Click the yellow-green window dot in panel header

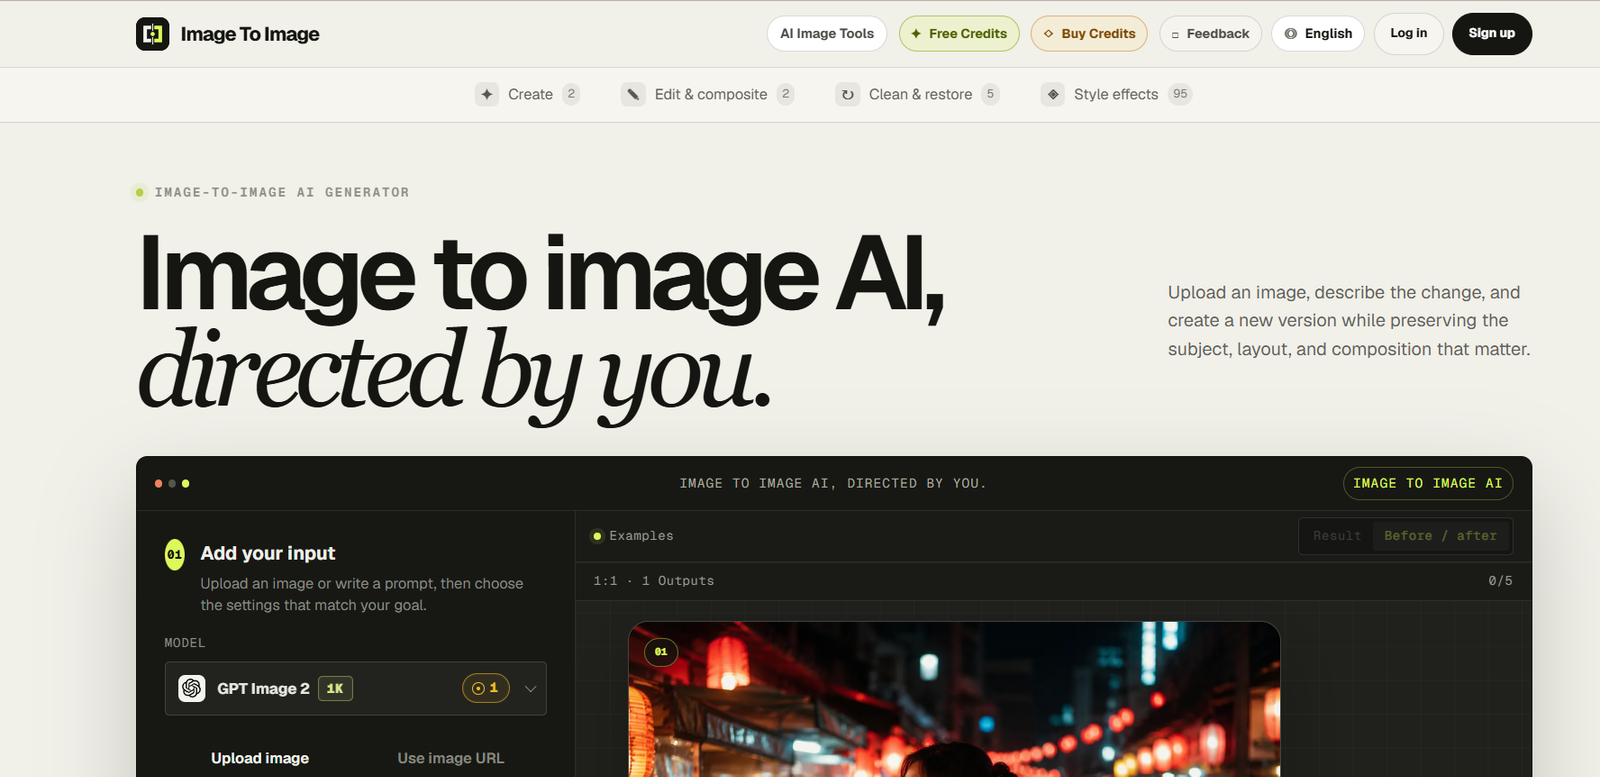(x=185, y=484)
